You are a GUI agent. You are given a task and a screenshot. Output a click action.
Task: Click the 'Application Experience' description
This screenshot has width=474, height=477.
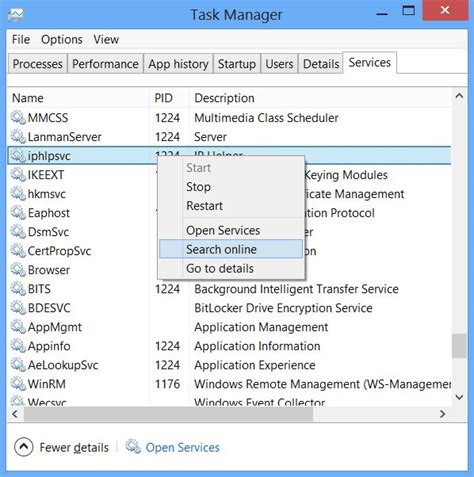[255, 365]
